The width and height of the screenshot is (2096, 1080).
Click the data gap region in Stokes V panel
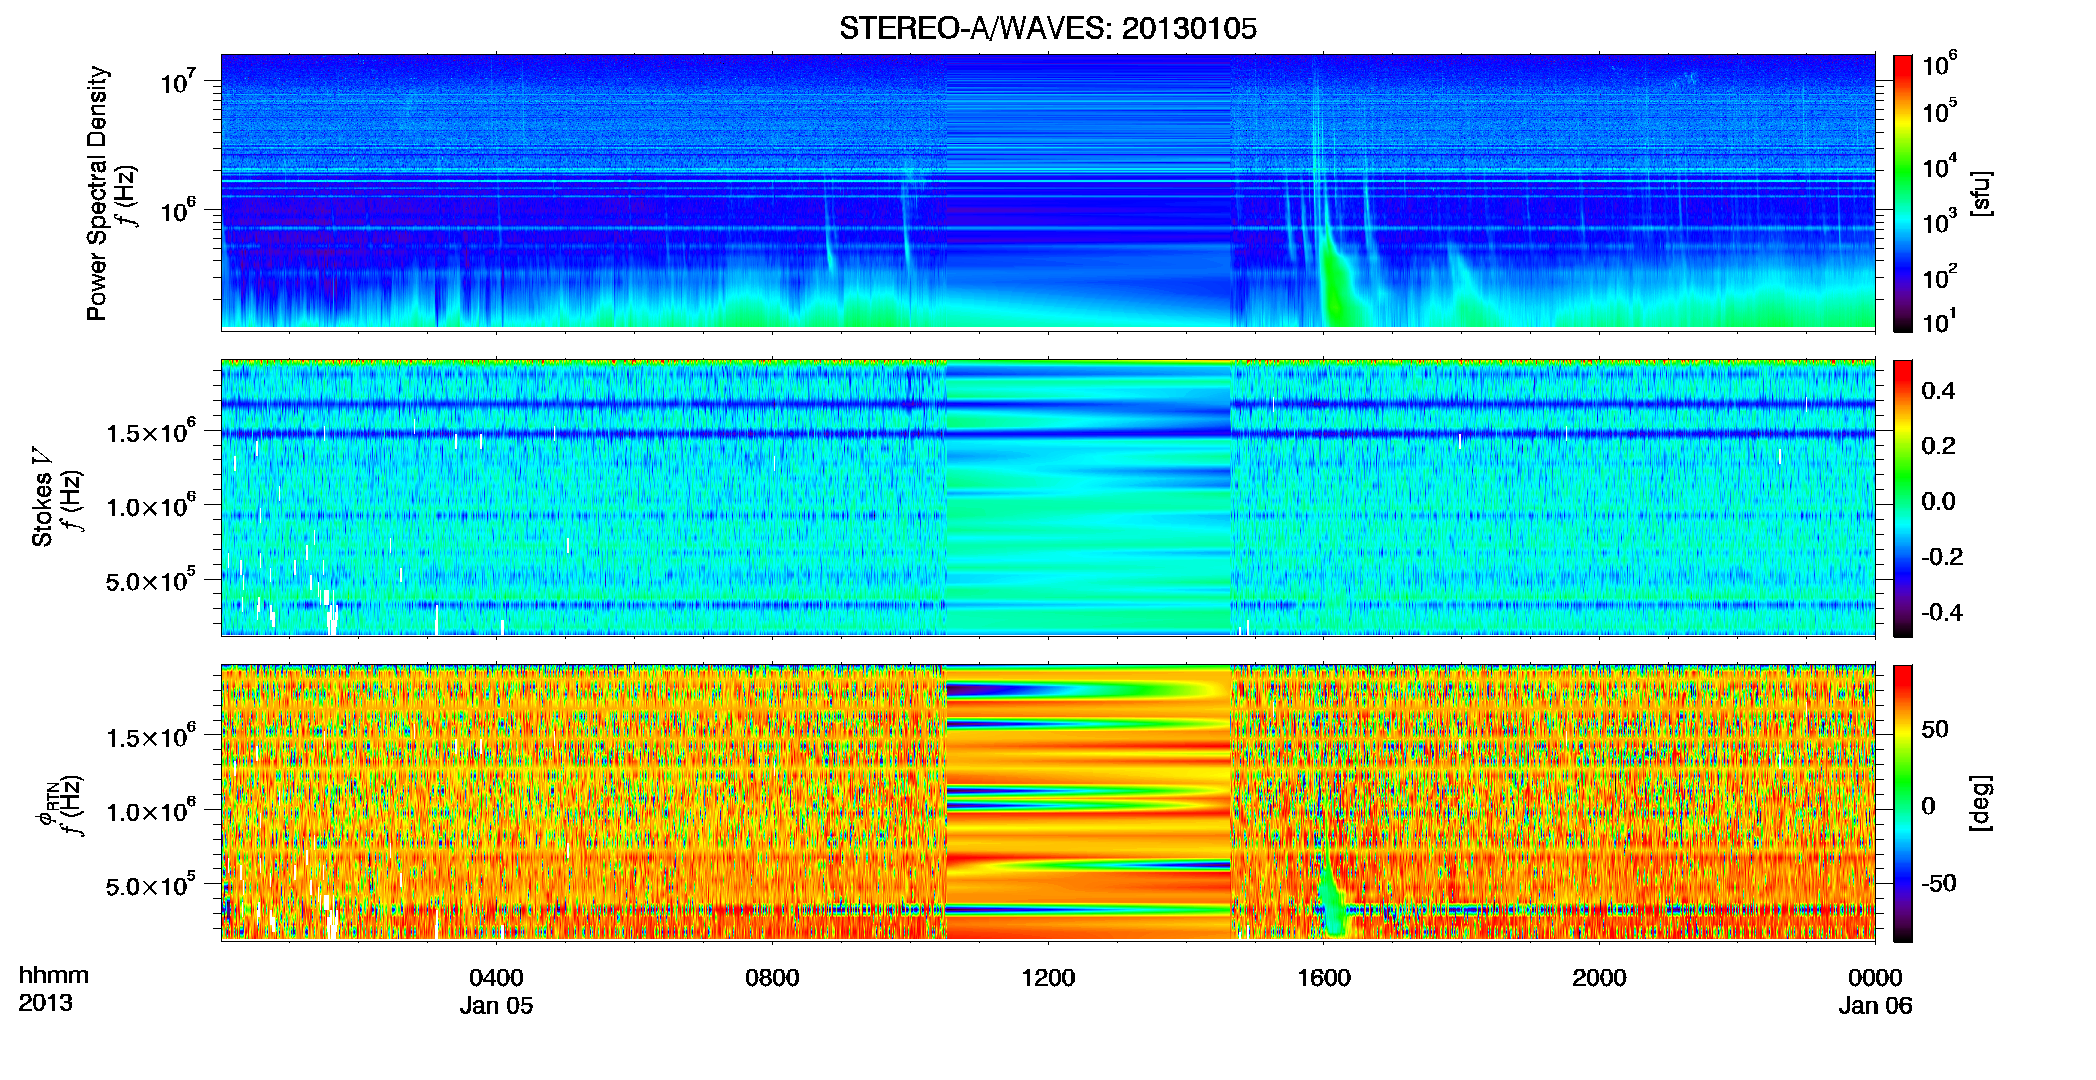1088,498
